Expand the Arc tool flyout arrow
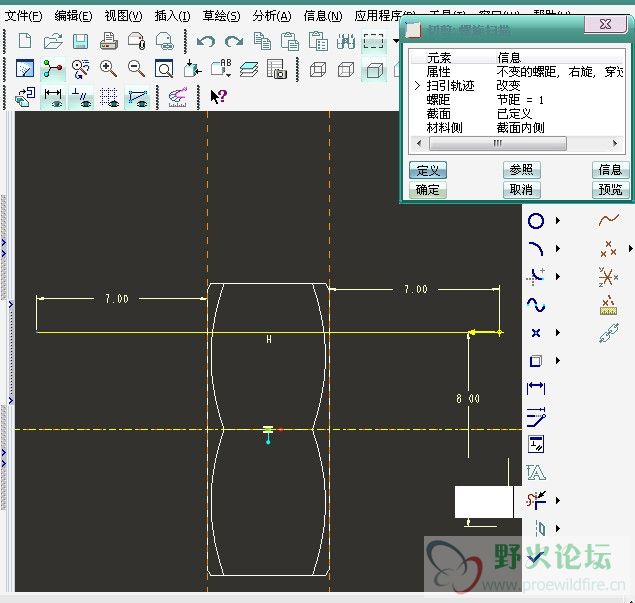The height and width of the screenshot is (603, 635). pos(558,249)
